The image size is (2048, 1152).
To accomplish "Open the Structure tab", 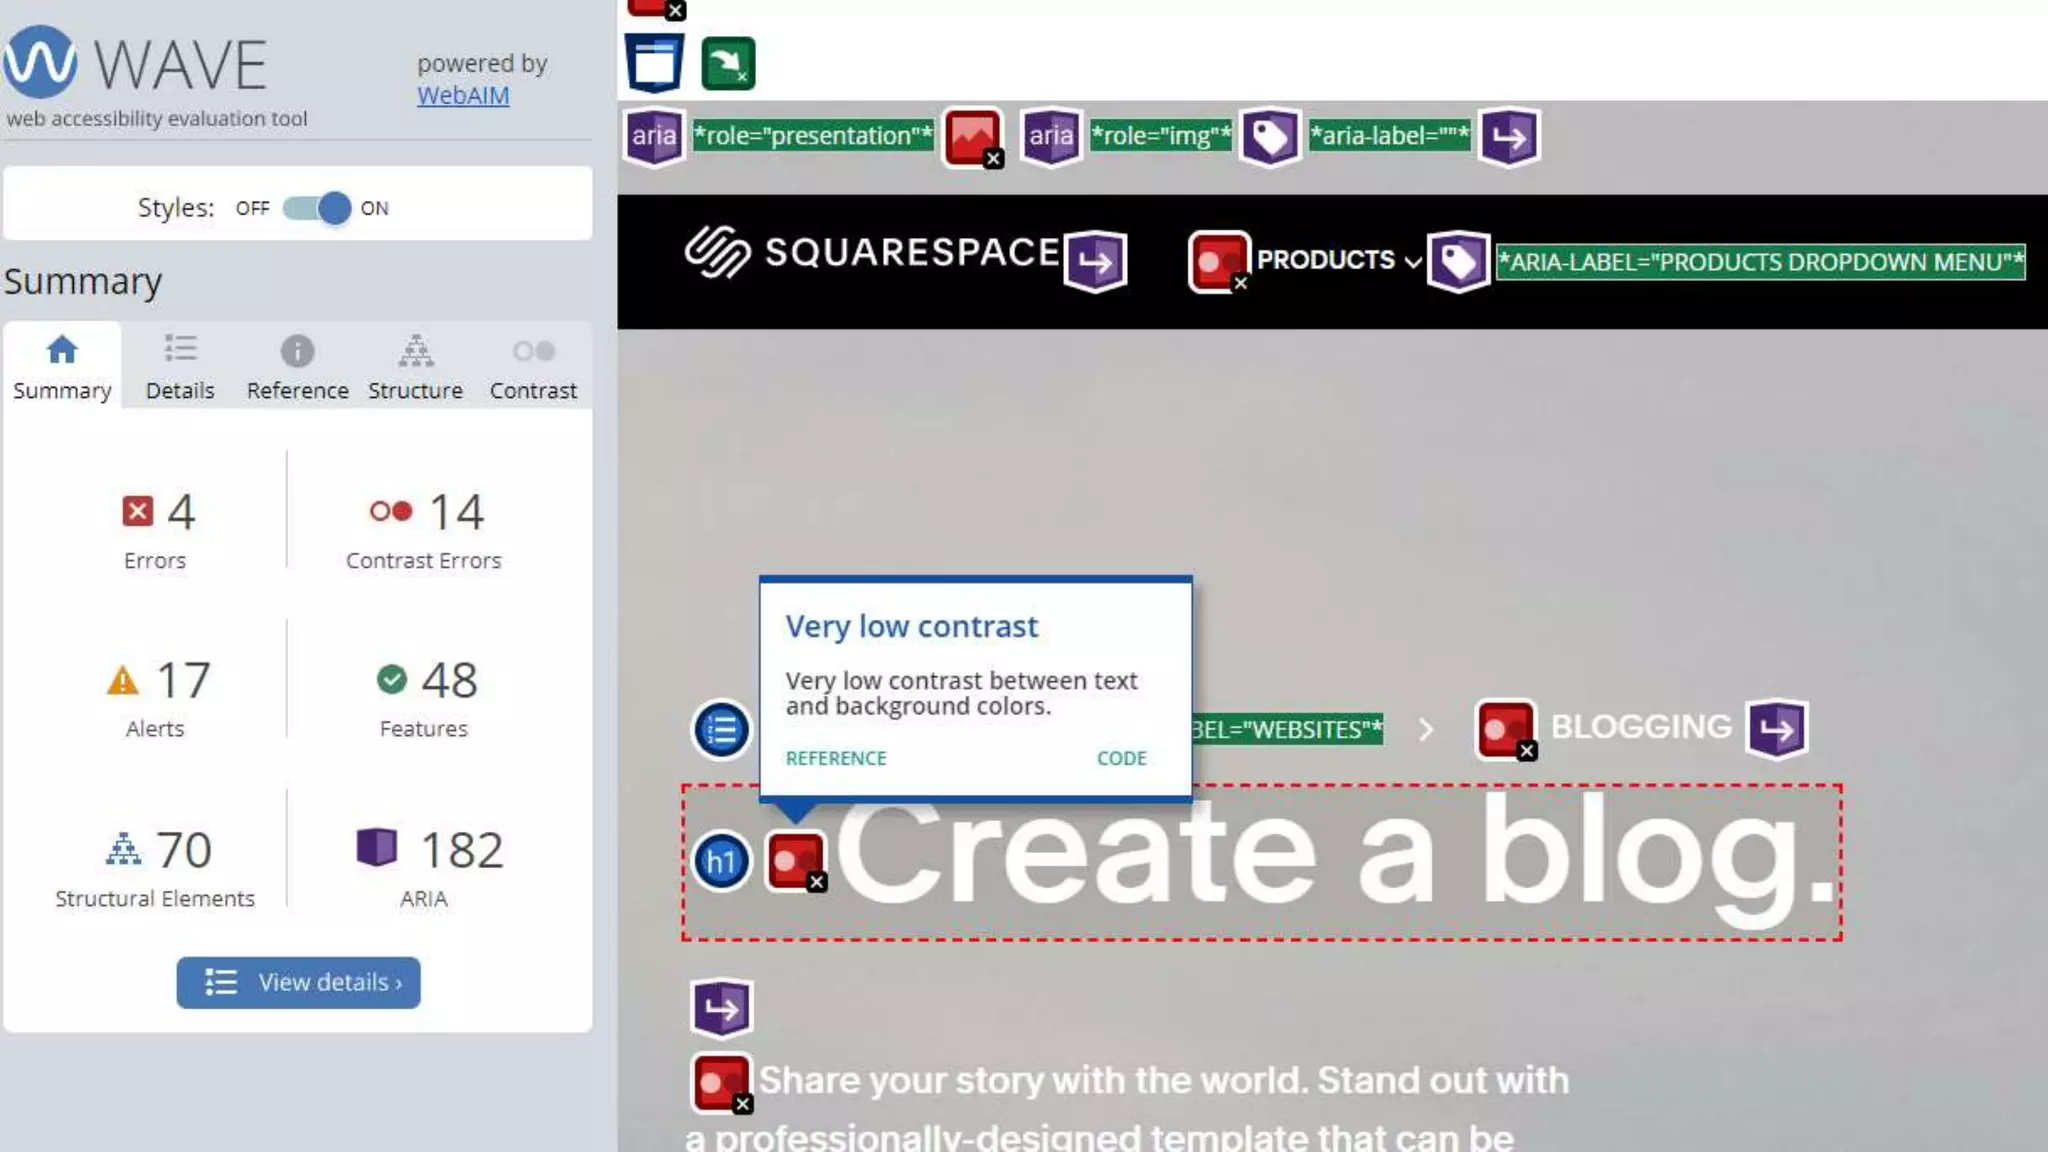I will 415,367.
